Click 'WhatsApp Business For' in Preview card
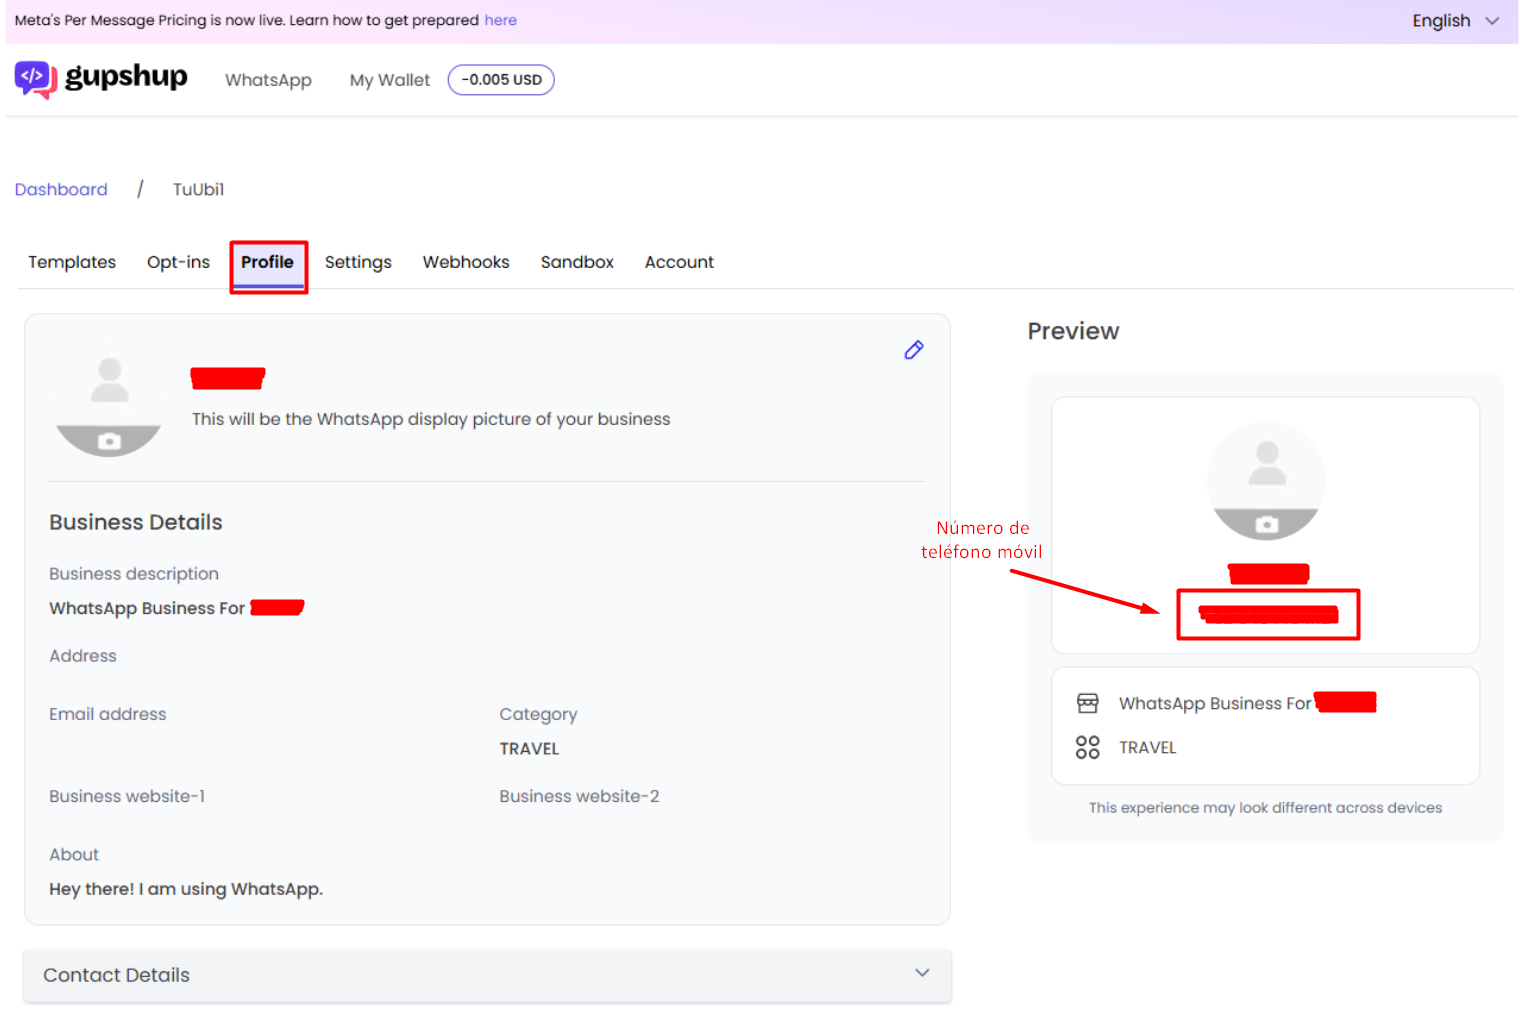This screenshot has width=1520, height=1011. point(1215,704)
